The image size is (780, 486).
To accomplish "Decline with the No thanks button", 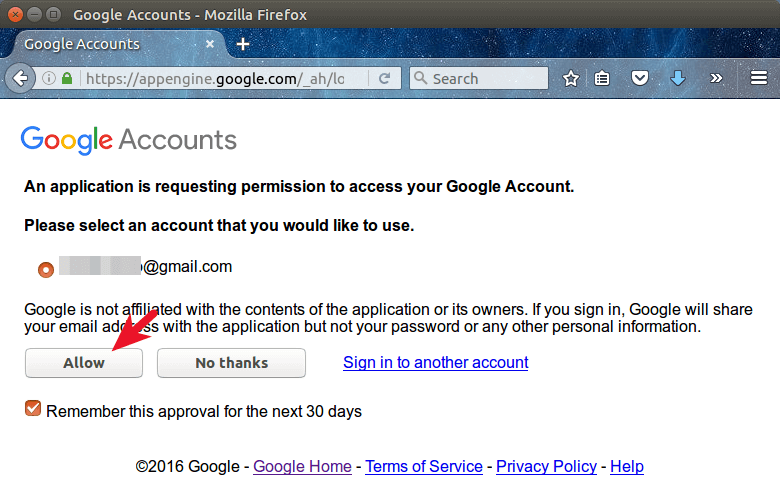I will coord(231,363).
